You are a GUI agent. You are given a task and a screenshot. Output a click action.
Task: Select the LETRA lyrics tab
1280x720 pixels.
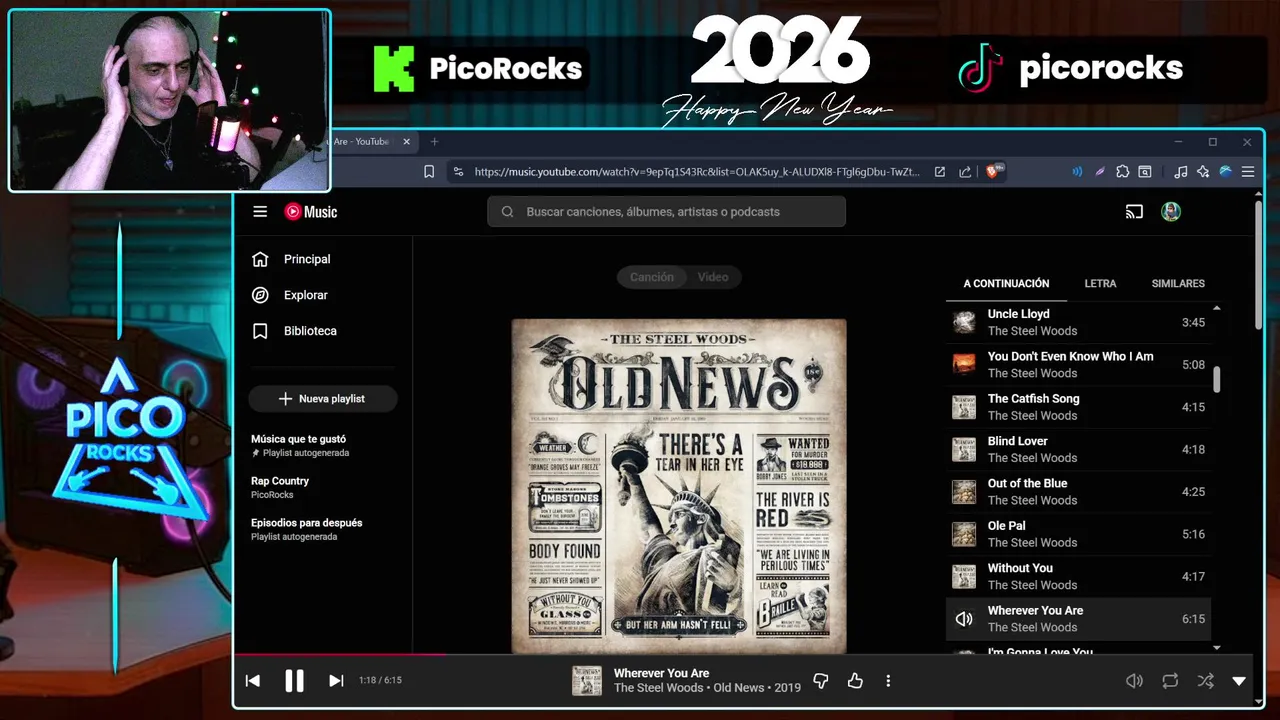pyautogui.click(x=1100, y=284)
